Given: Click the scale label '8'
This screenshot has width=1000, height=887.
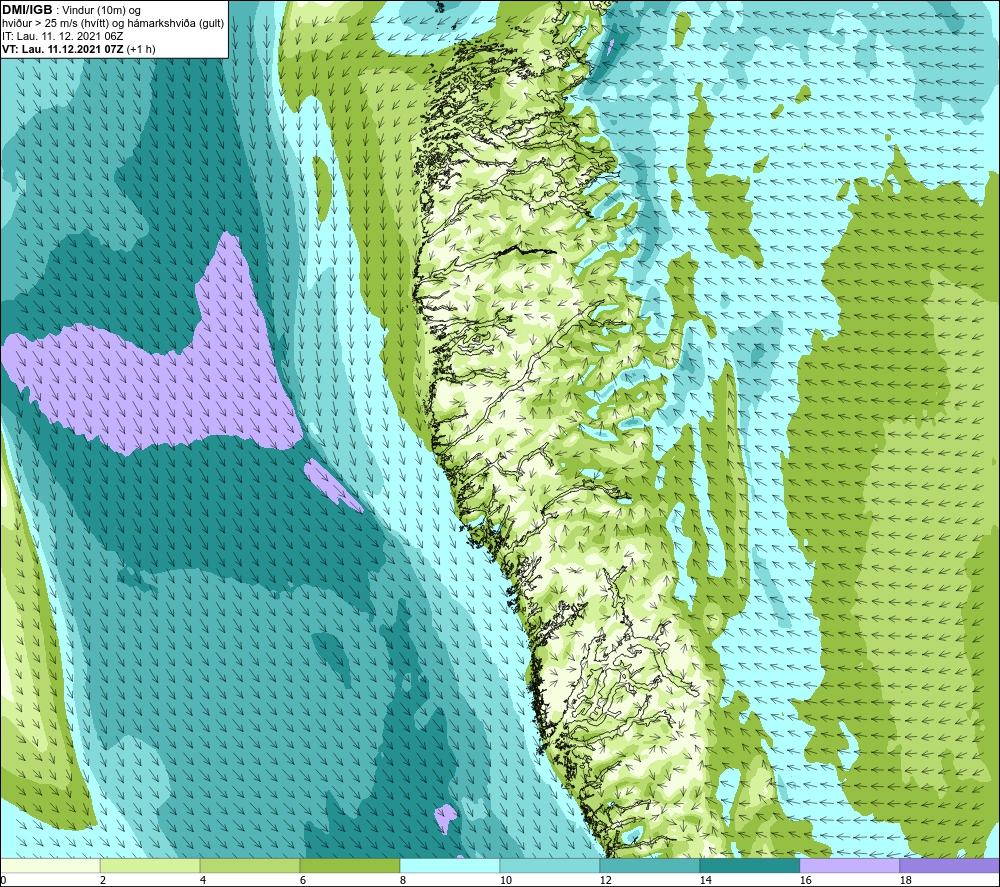Looking at the screenshot, I should (403, 880).
